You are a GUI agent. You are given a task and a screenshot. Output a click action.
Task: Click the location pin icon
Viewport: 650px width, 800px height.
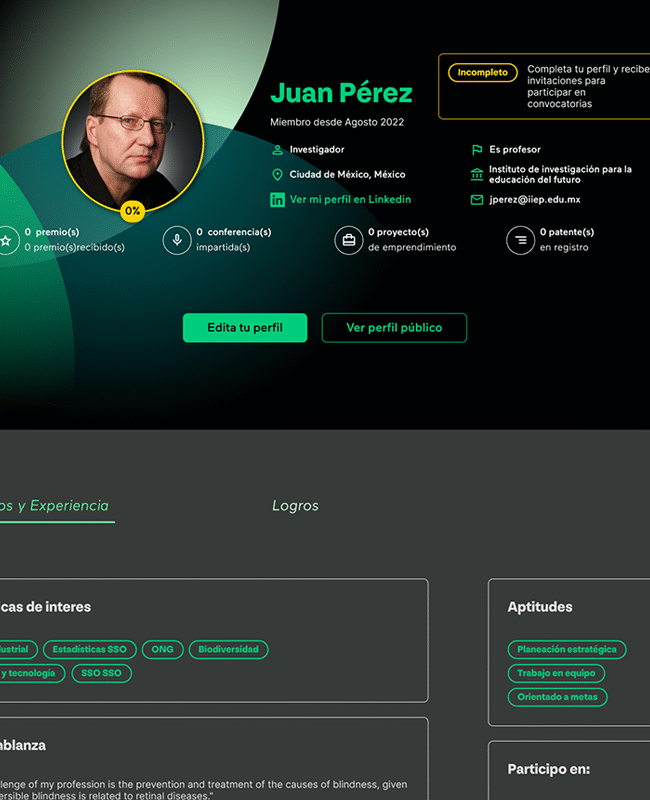point(277,174)
